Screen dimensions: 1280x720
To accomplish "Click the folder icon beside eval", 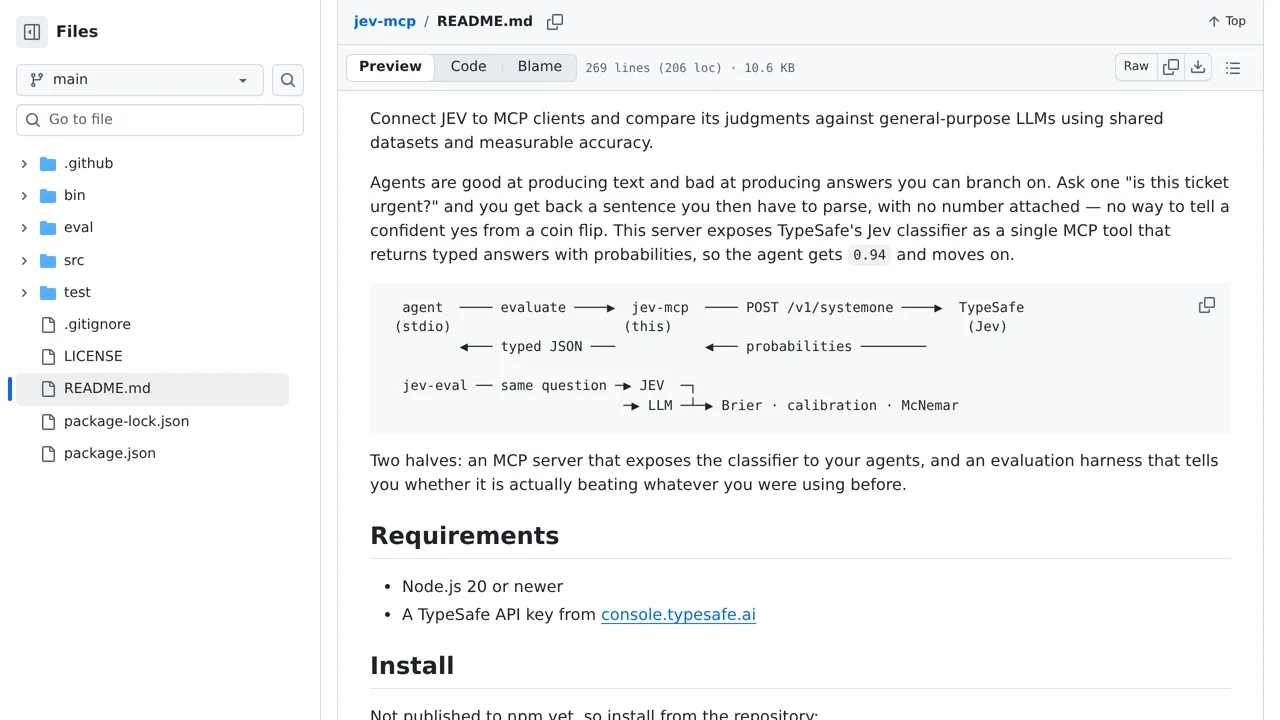I will (48, 228).
